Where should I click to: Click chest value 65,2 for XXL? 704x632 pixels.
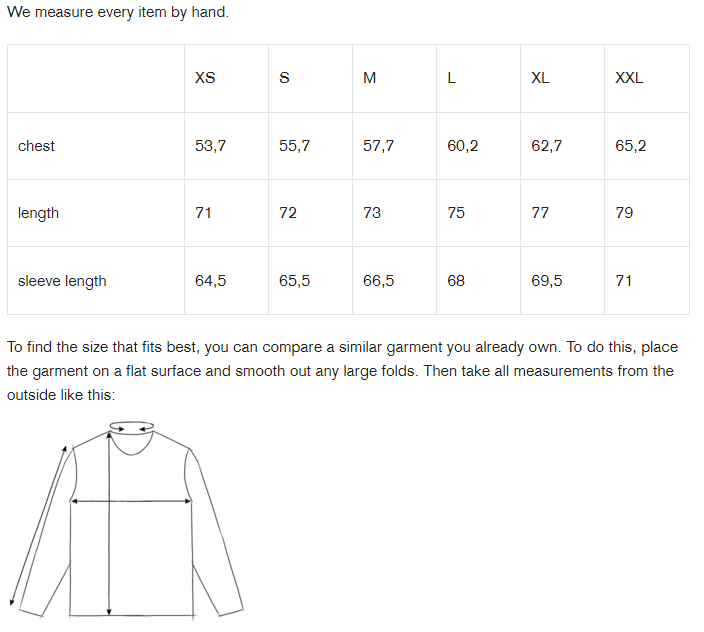point(630,146)
